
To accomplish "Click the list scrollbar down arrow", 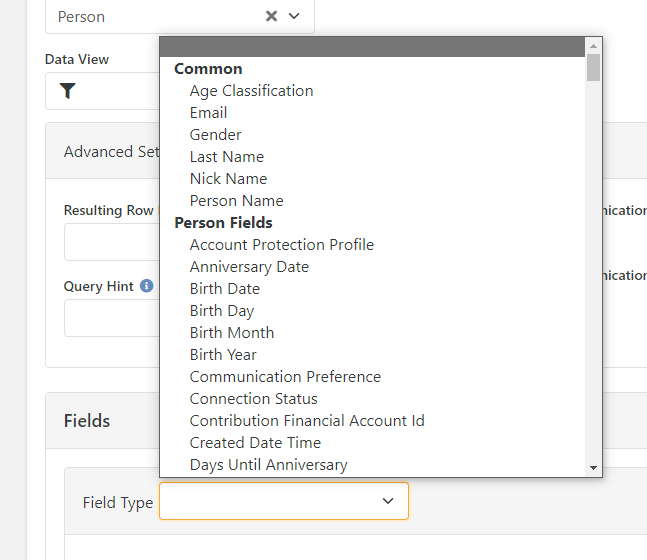I will pos(593,468).
